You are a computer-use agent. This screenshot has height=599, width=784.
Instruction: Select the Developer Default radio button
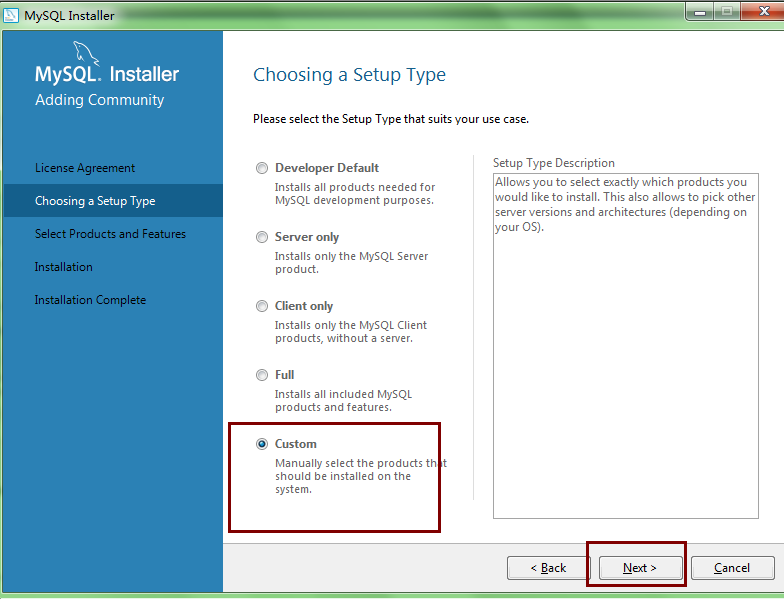[262, 168]
